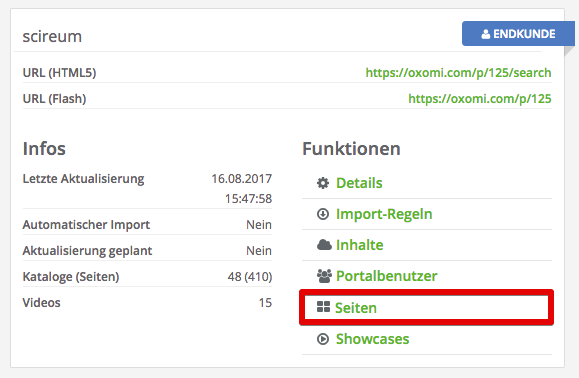Select the scireum card title
This screenshot has height=378, width=579.
click(52, 37)
